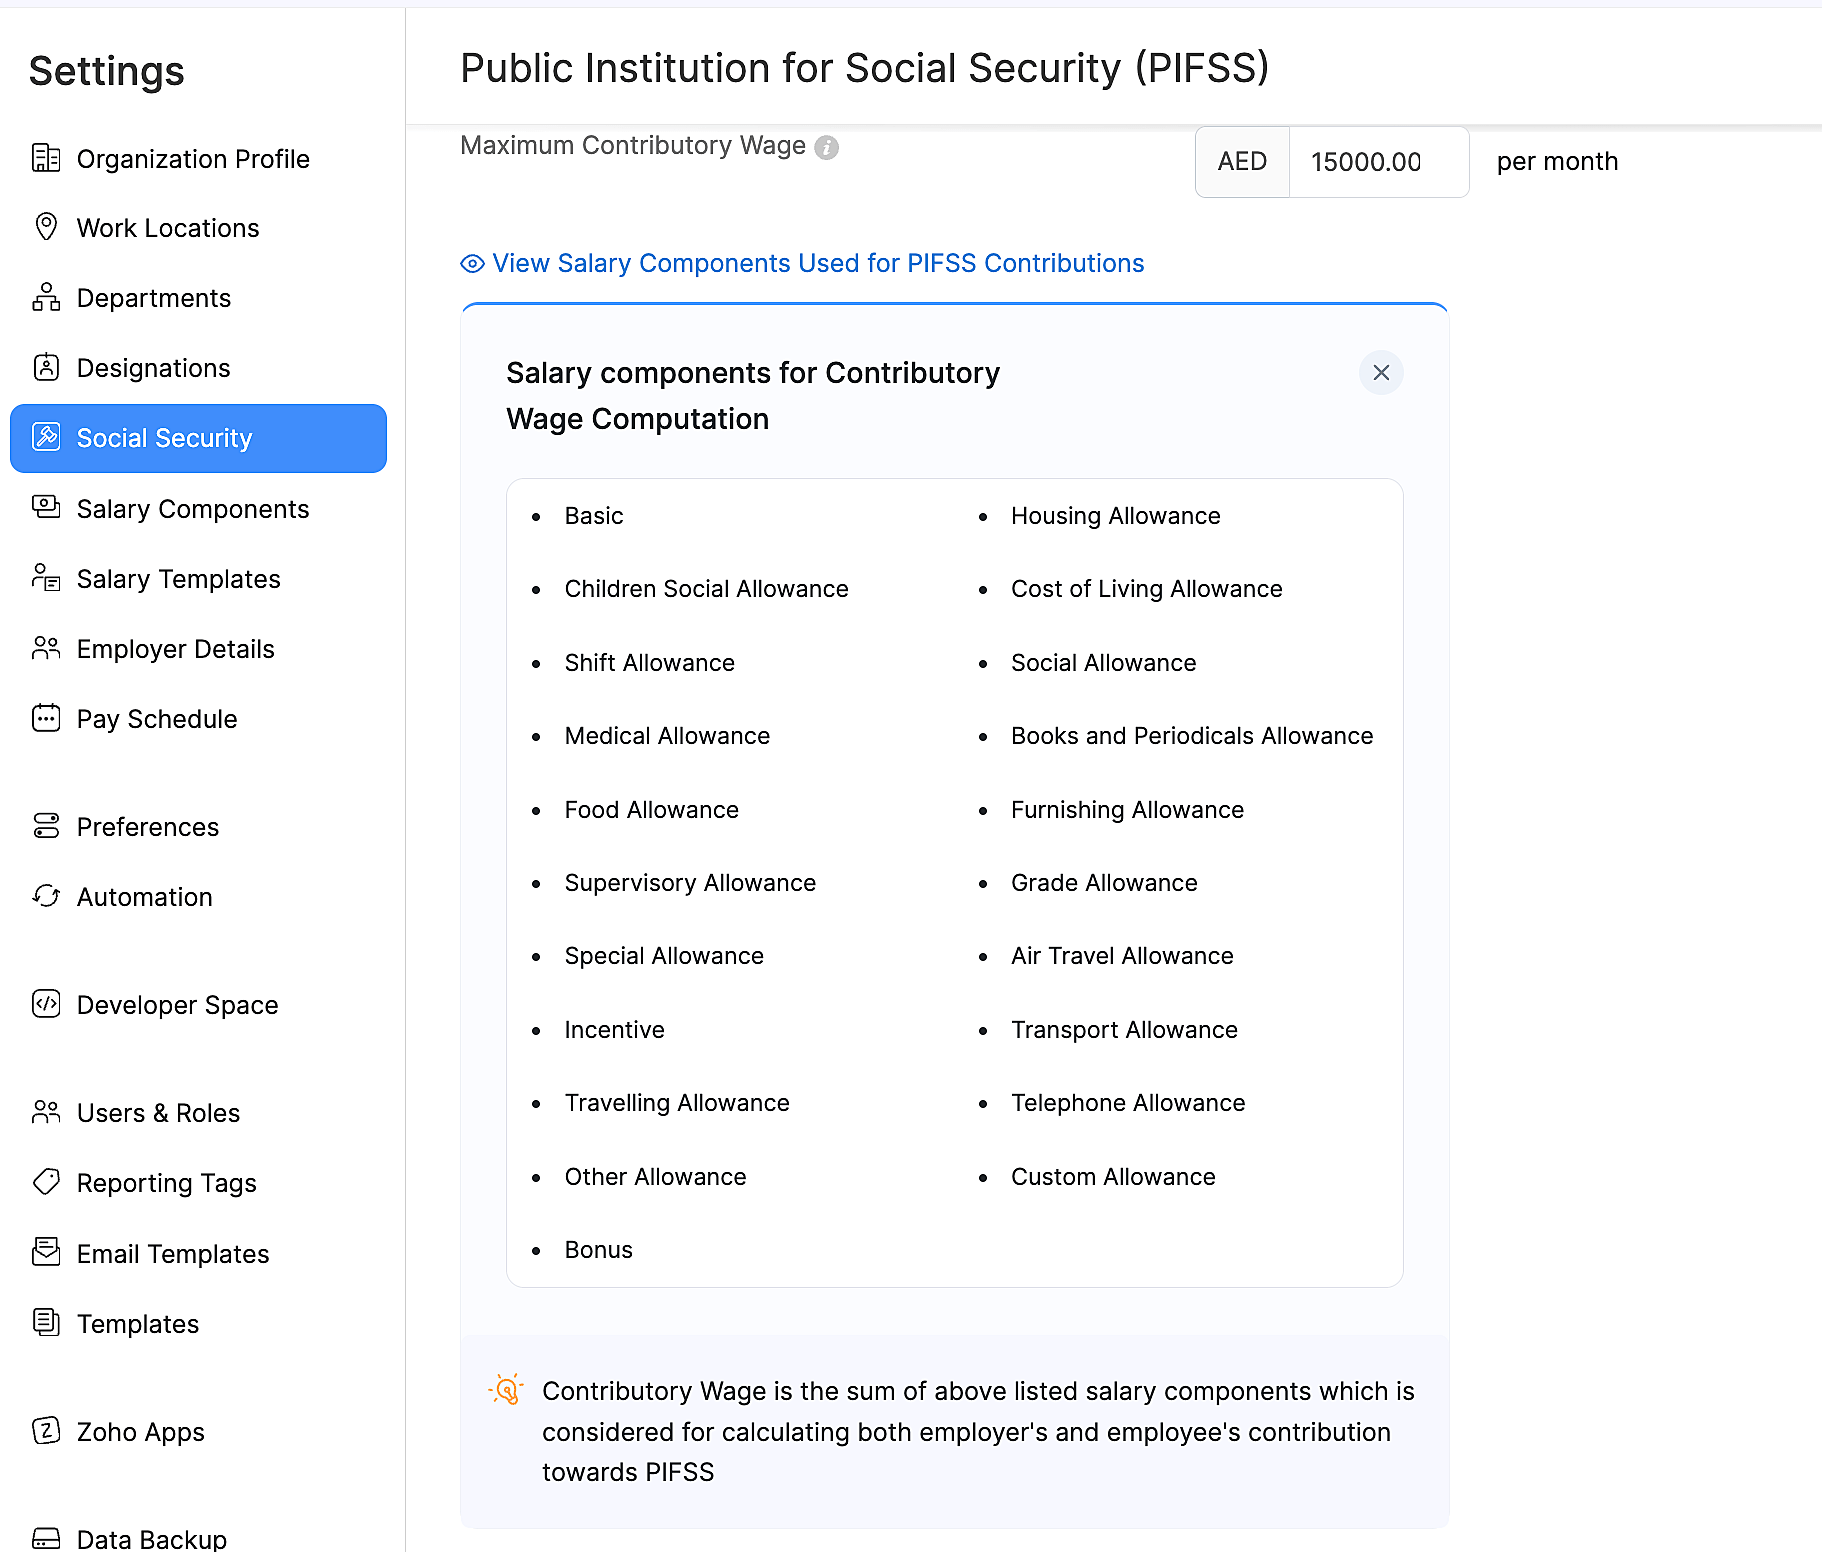
Task: Open the Maximum Contributory Wage info tooltip
Action: point(826,147)
